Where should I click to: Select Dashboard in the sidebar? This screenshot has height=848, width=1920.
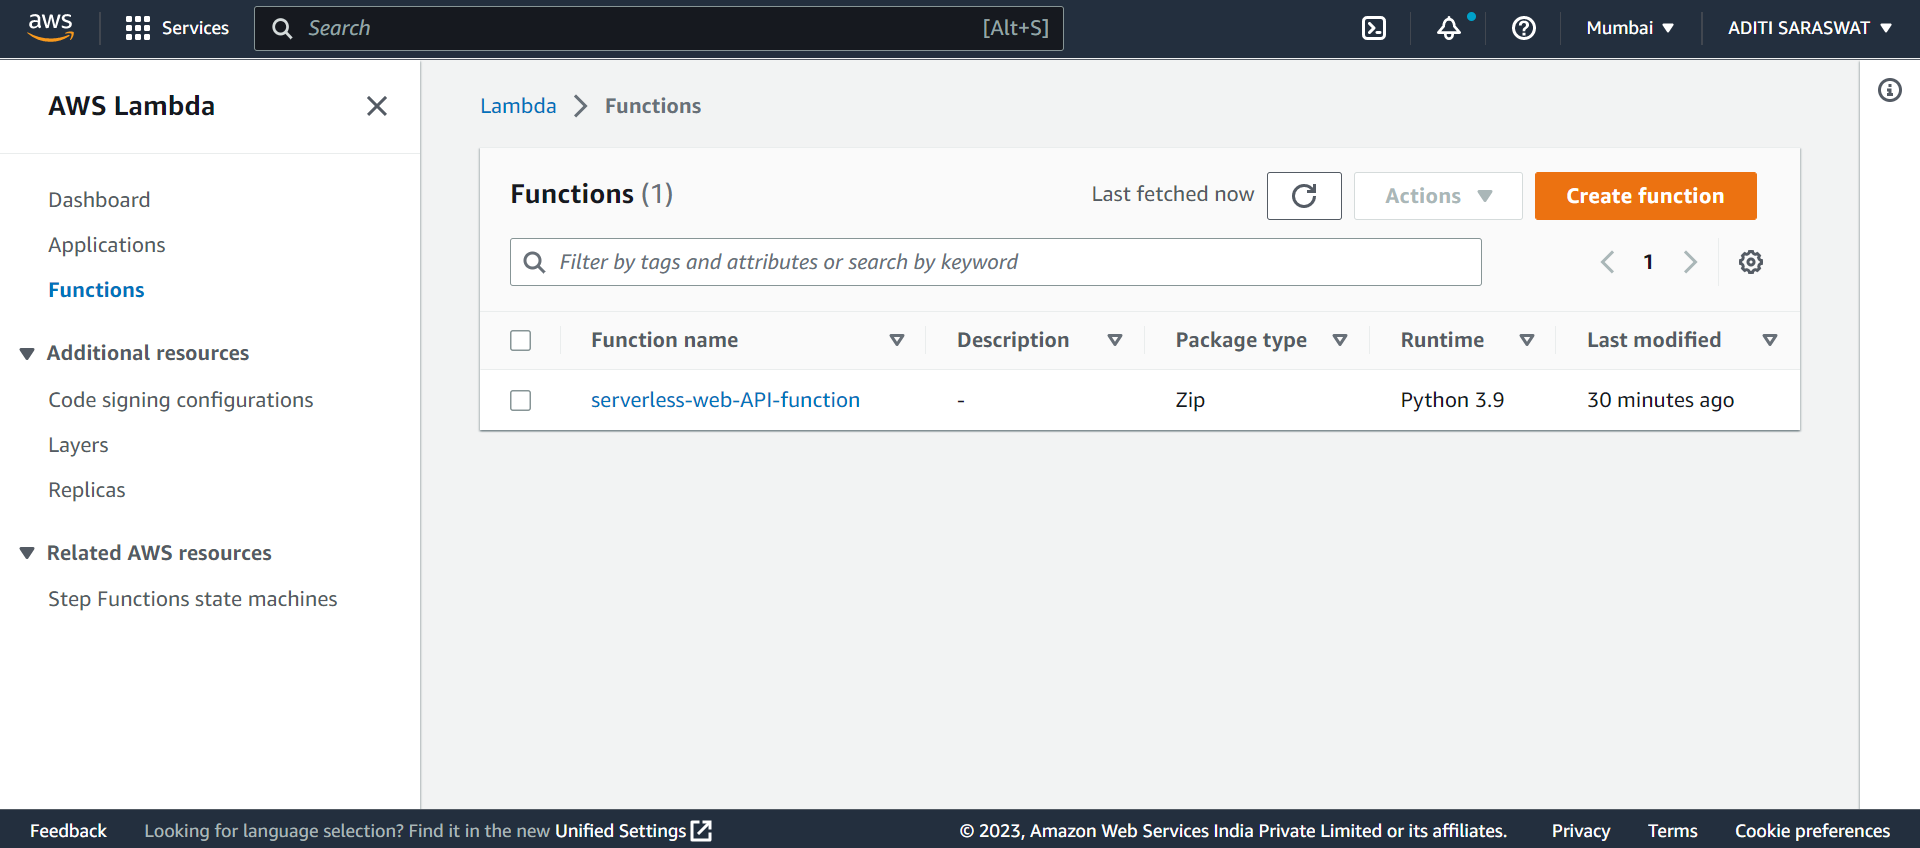click(99, 199)
